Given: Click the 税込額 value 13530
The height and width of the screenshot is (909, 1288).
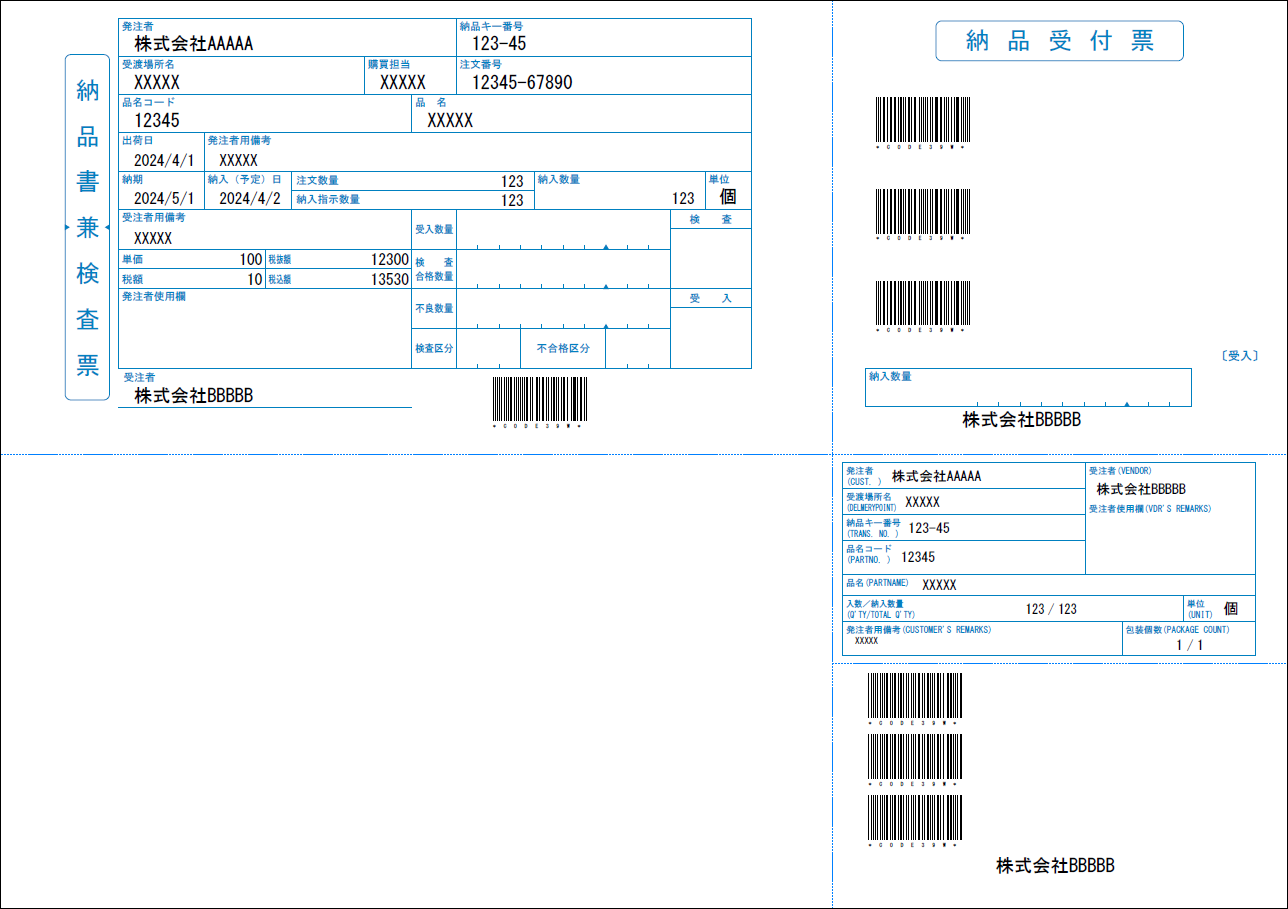Looking at the screenshot, I should coord(389,280).
